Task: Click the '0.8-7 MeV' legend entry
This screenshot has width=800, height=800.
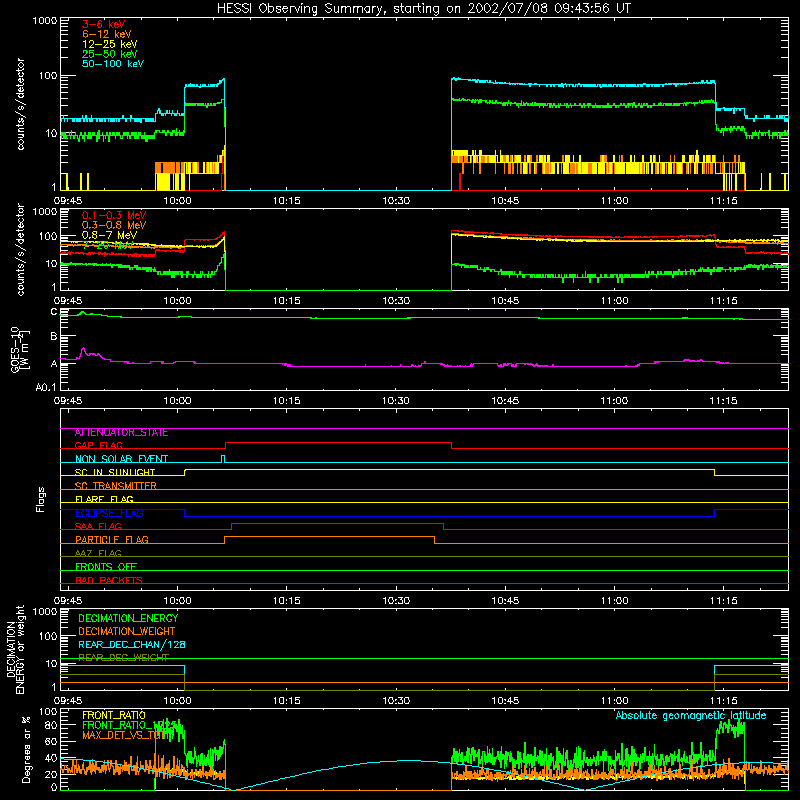Action: coord(109,235)
